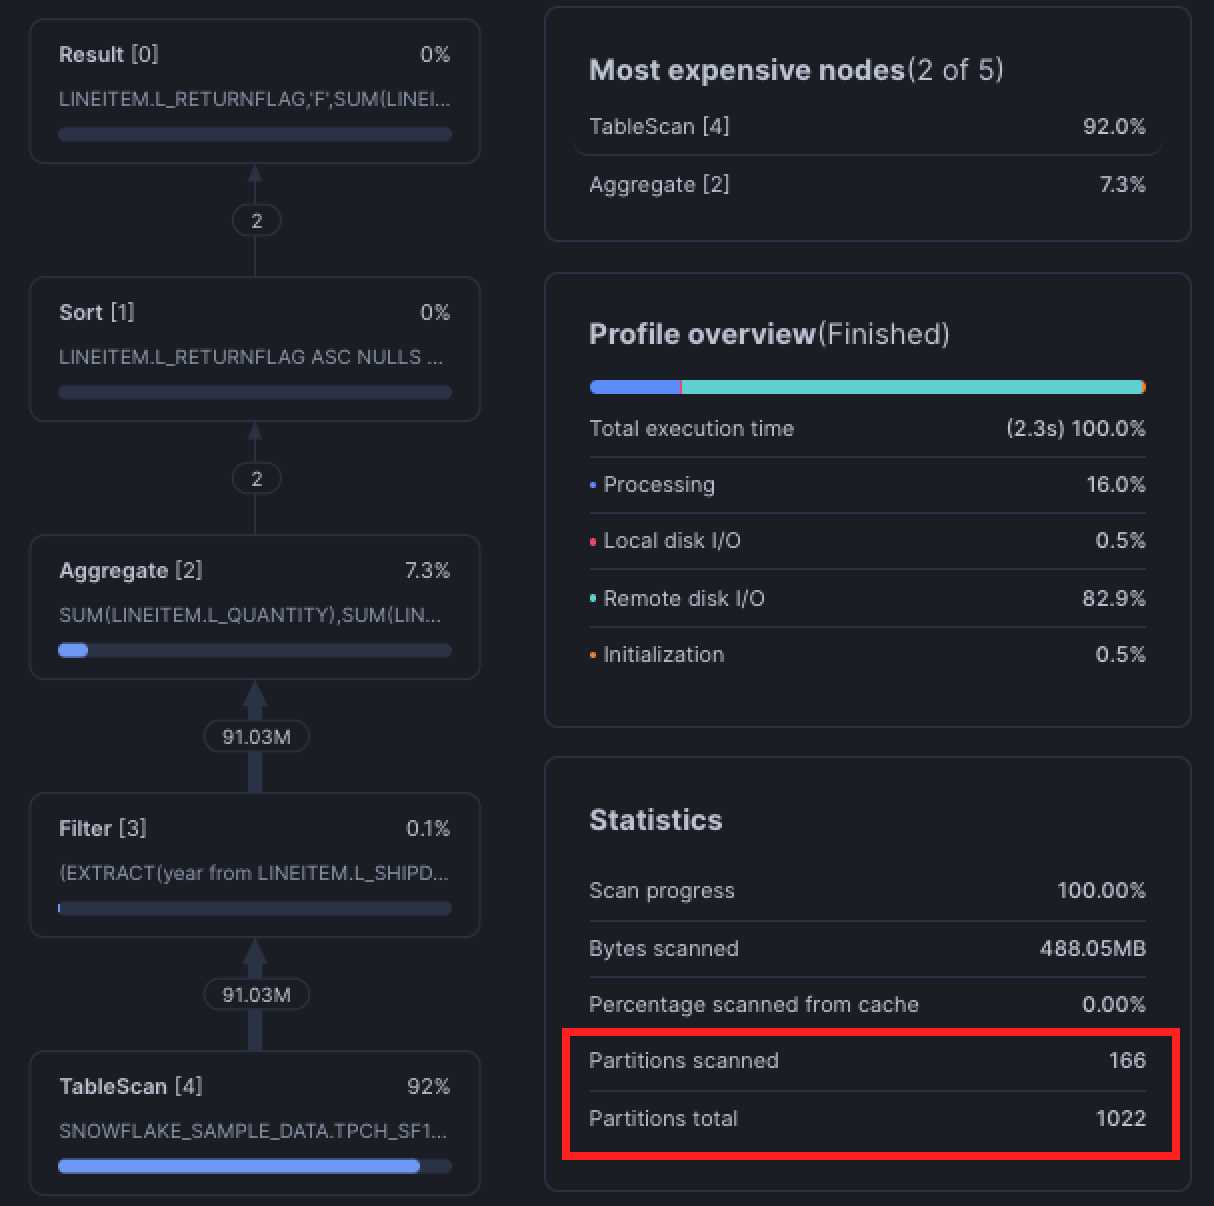
Task: Click the Partitions scanned statistic row
Action: coord(866,1061)
